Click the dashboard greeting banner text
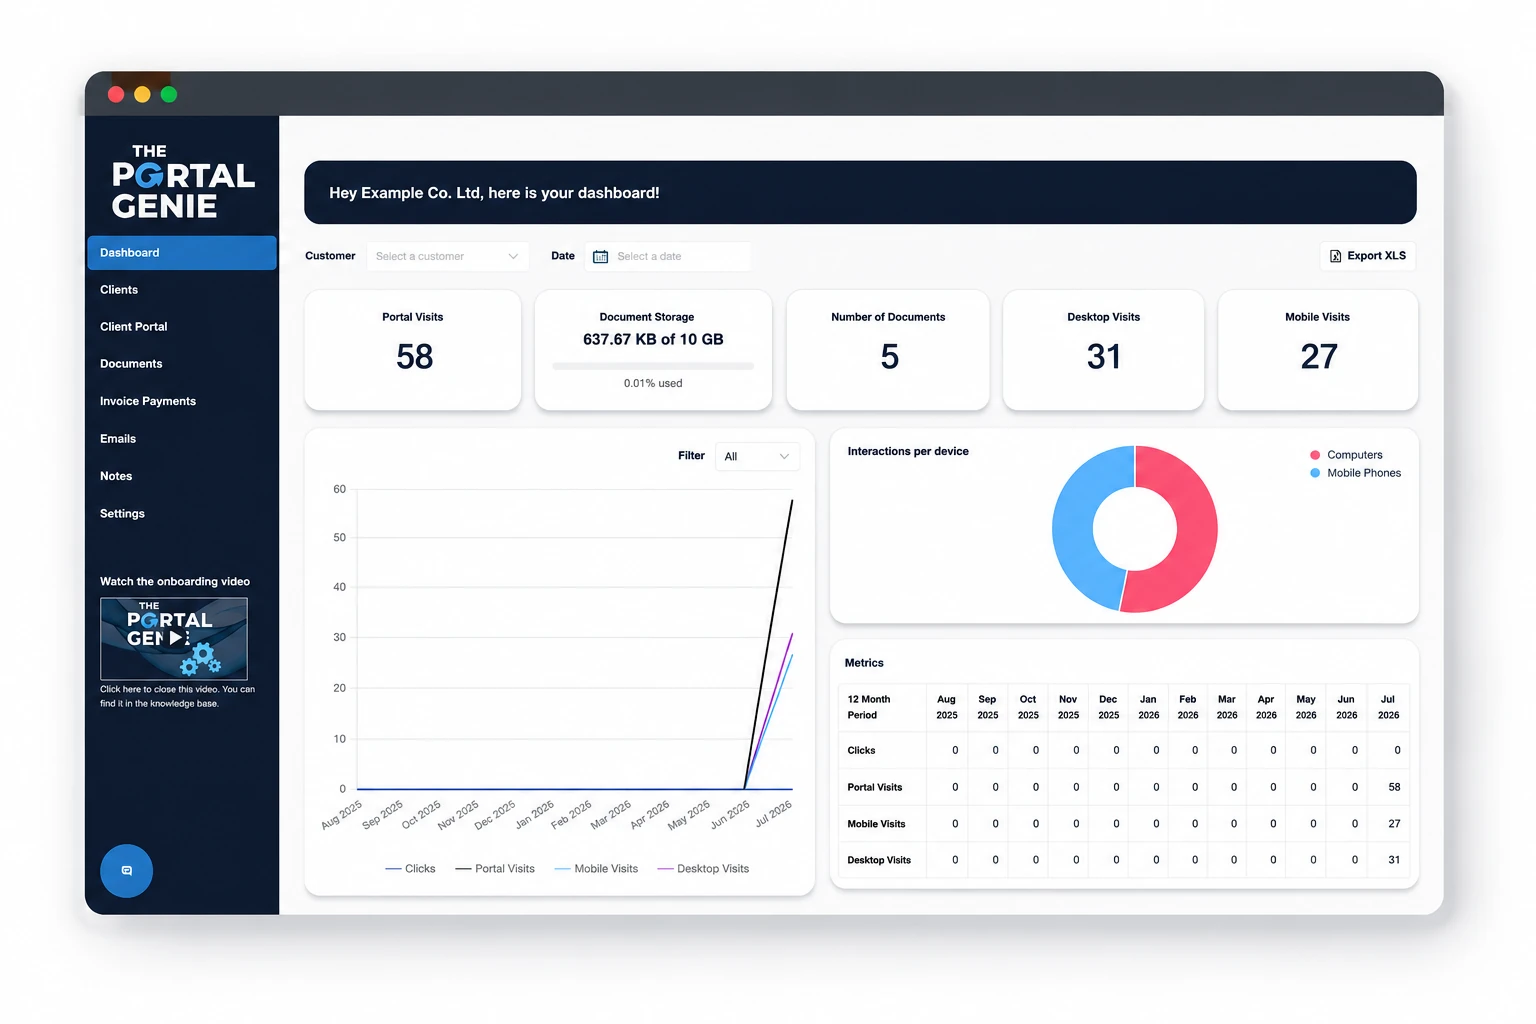Viewport: 1536px width, 1024px height. pyautogui.click(x=494, y=193)
